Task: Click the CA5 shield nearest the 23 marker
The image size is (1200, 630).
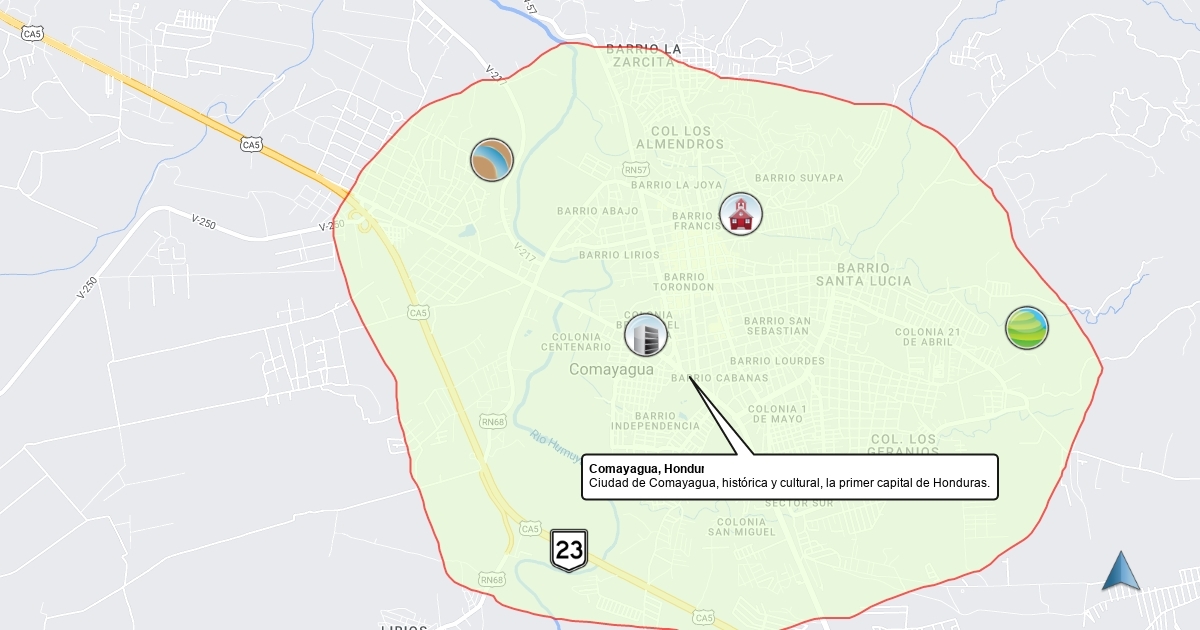Action: (x=528, y=527)
